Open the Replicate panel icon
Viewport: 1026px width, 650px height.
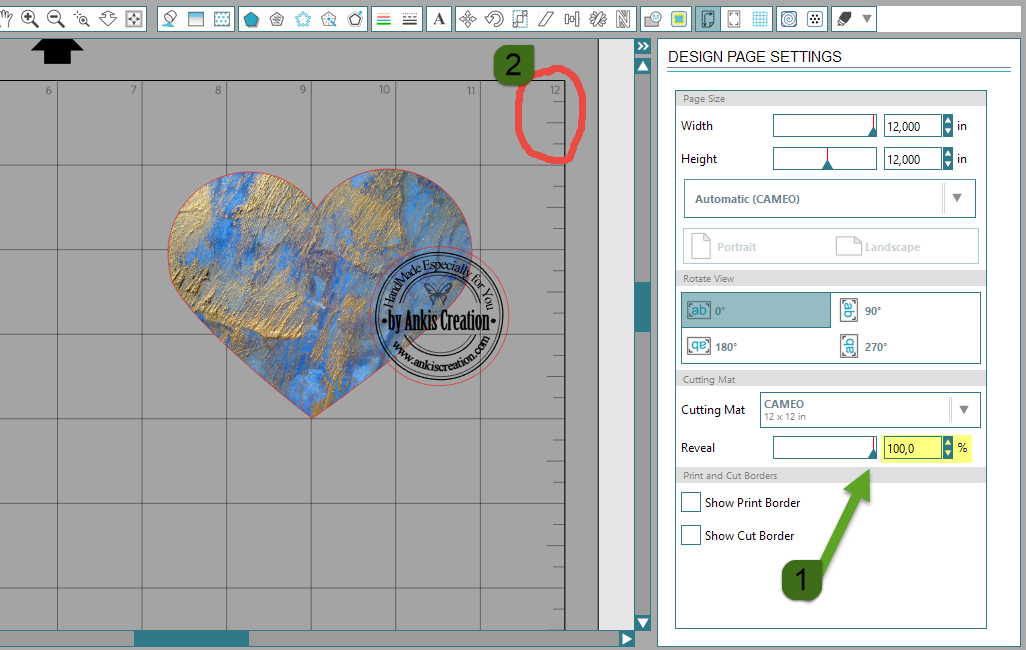pos(597,19)
